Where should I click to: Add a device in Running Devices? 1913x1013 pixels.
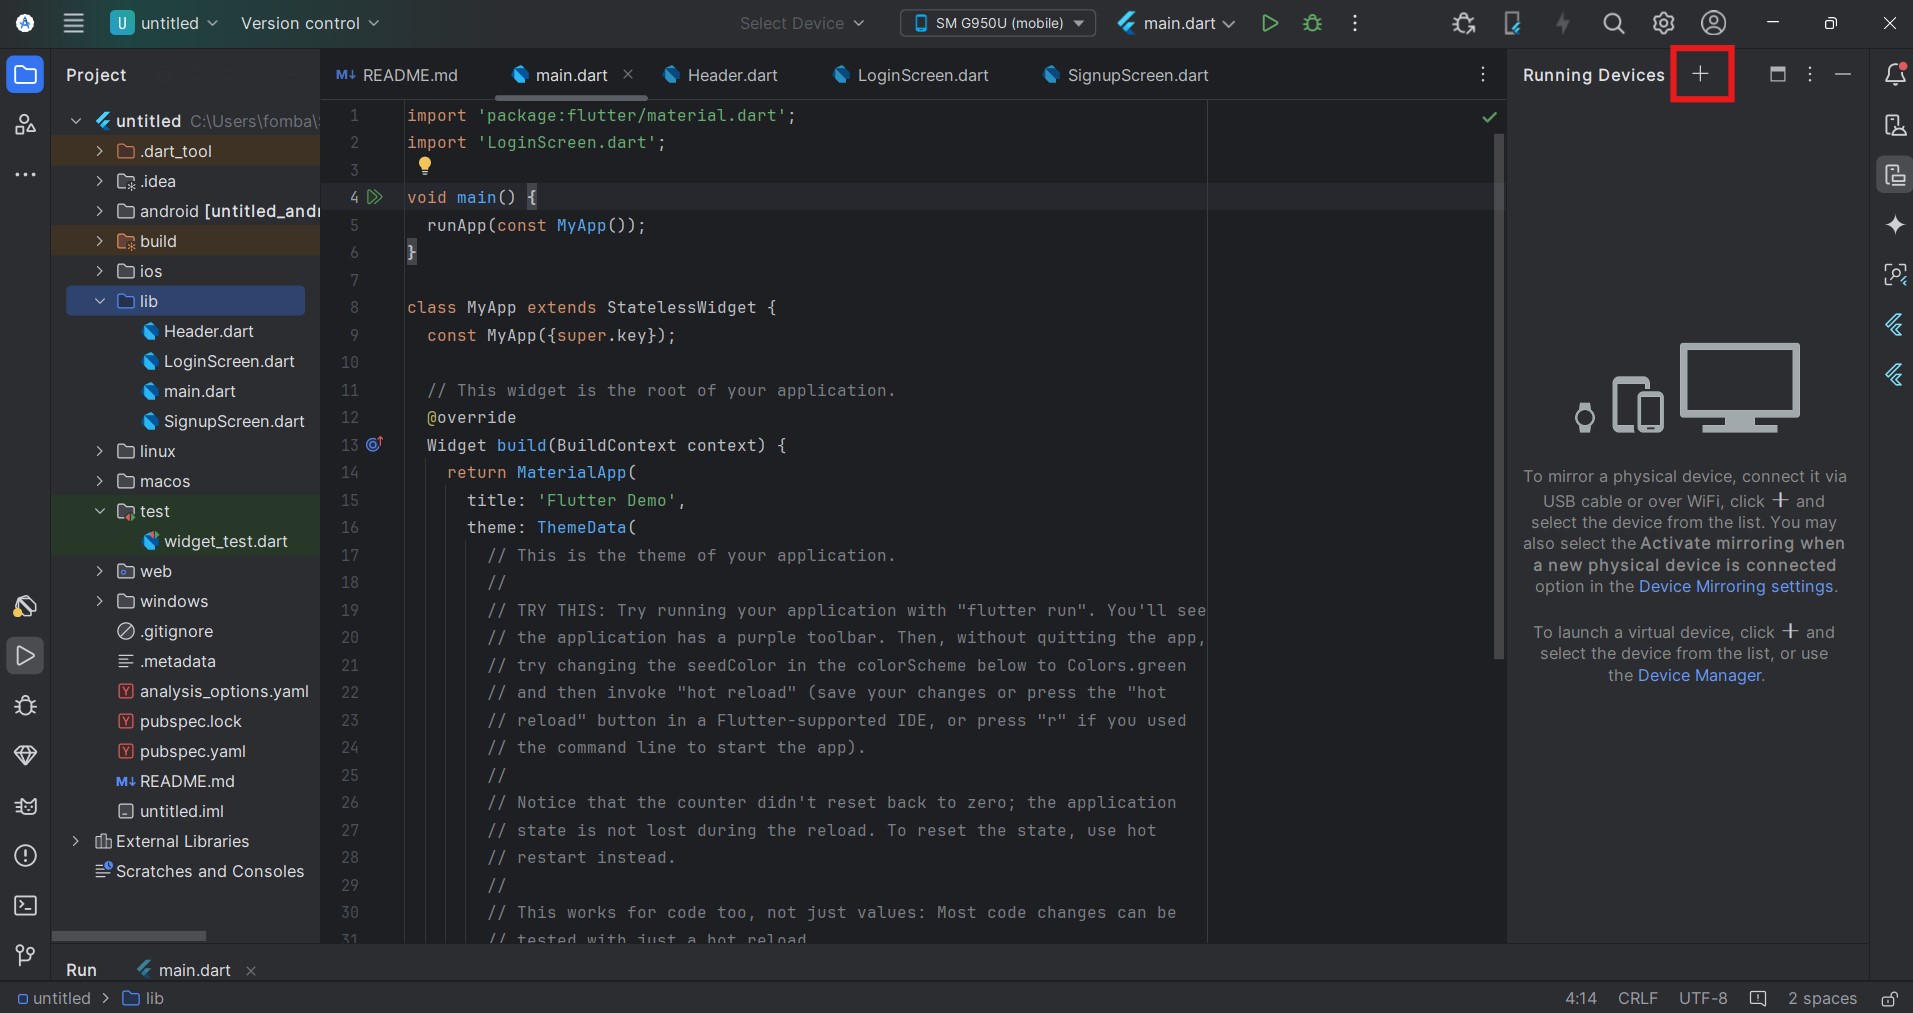tap(1701, 74)
